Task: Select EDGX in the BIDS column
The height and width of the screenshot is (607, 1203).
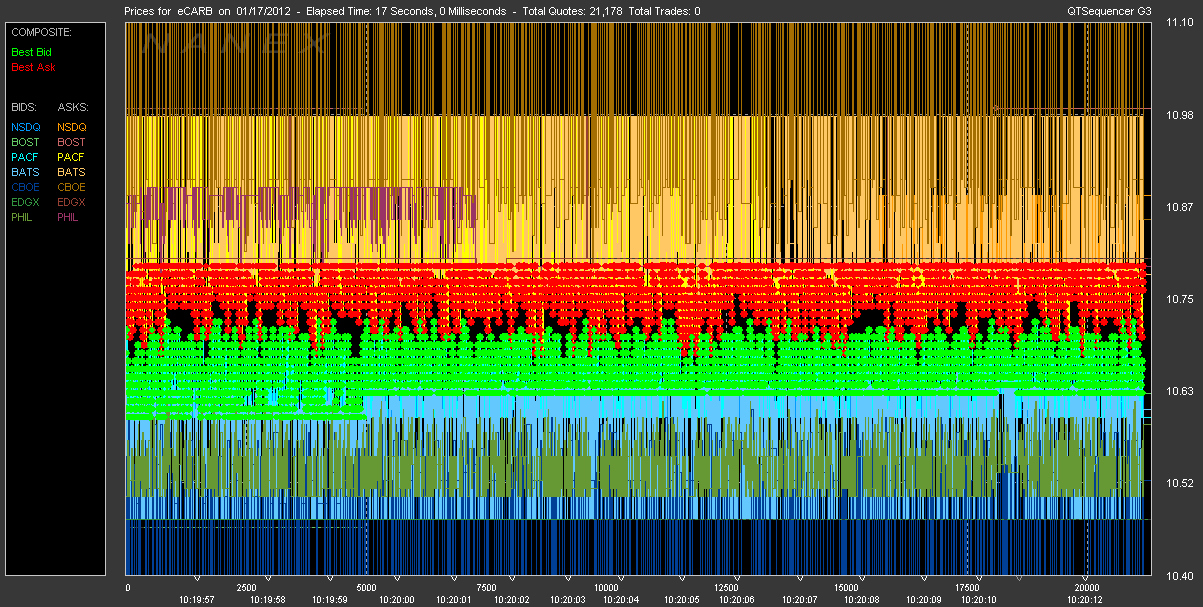Action: [25, 202]
